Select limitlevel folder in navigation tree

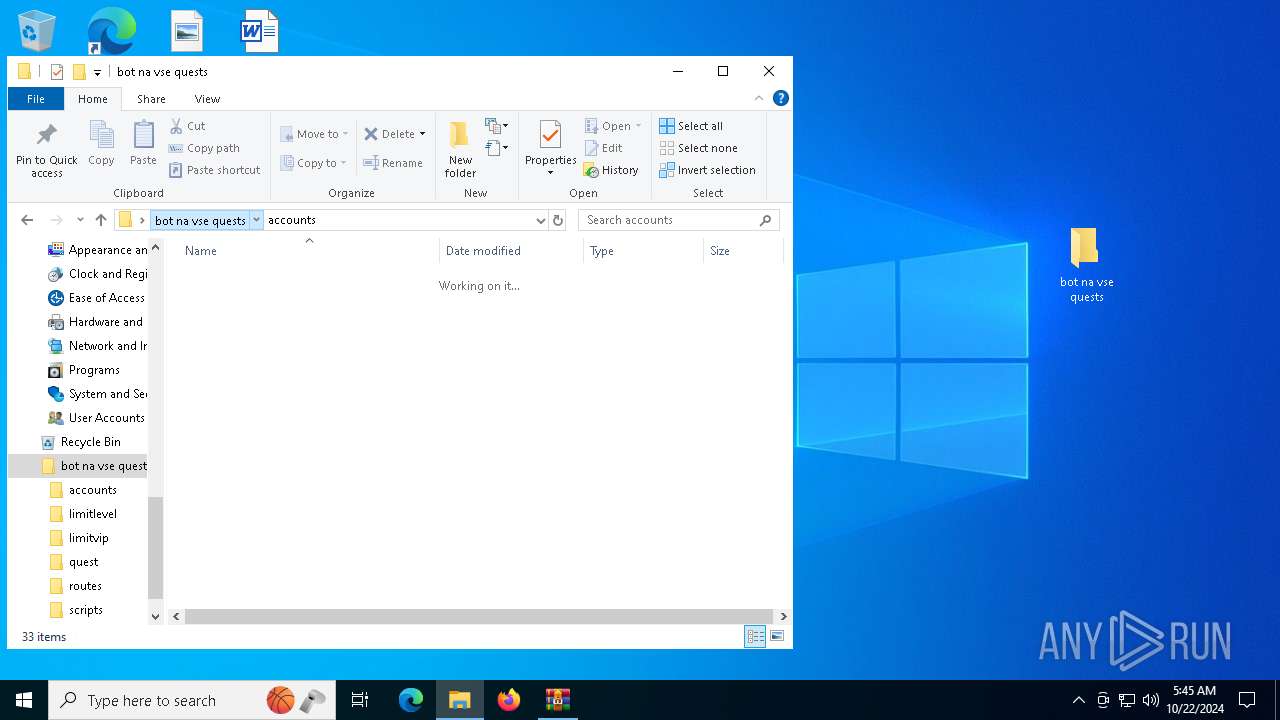(93, 514)
